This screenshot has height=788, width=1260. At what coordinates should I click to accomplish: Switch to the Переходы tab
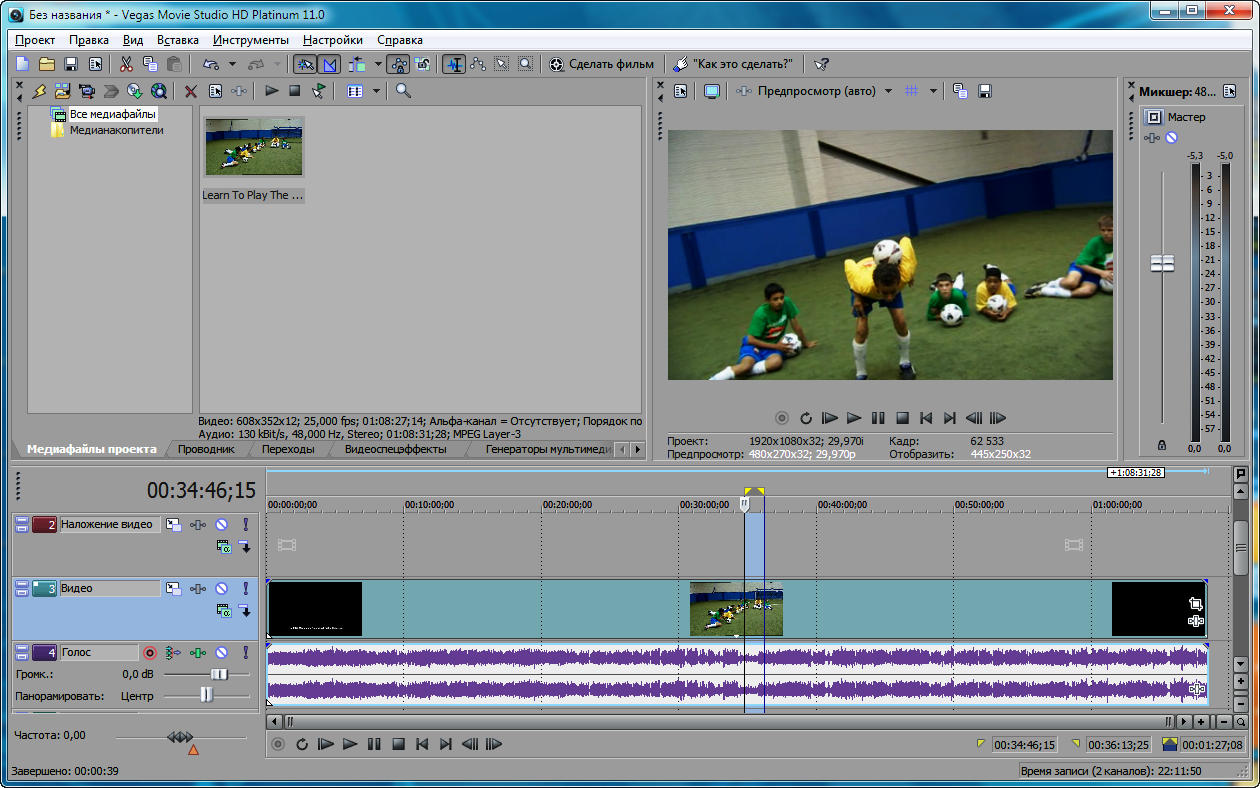click(x=288, y=449)
